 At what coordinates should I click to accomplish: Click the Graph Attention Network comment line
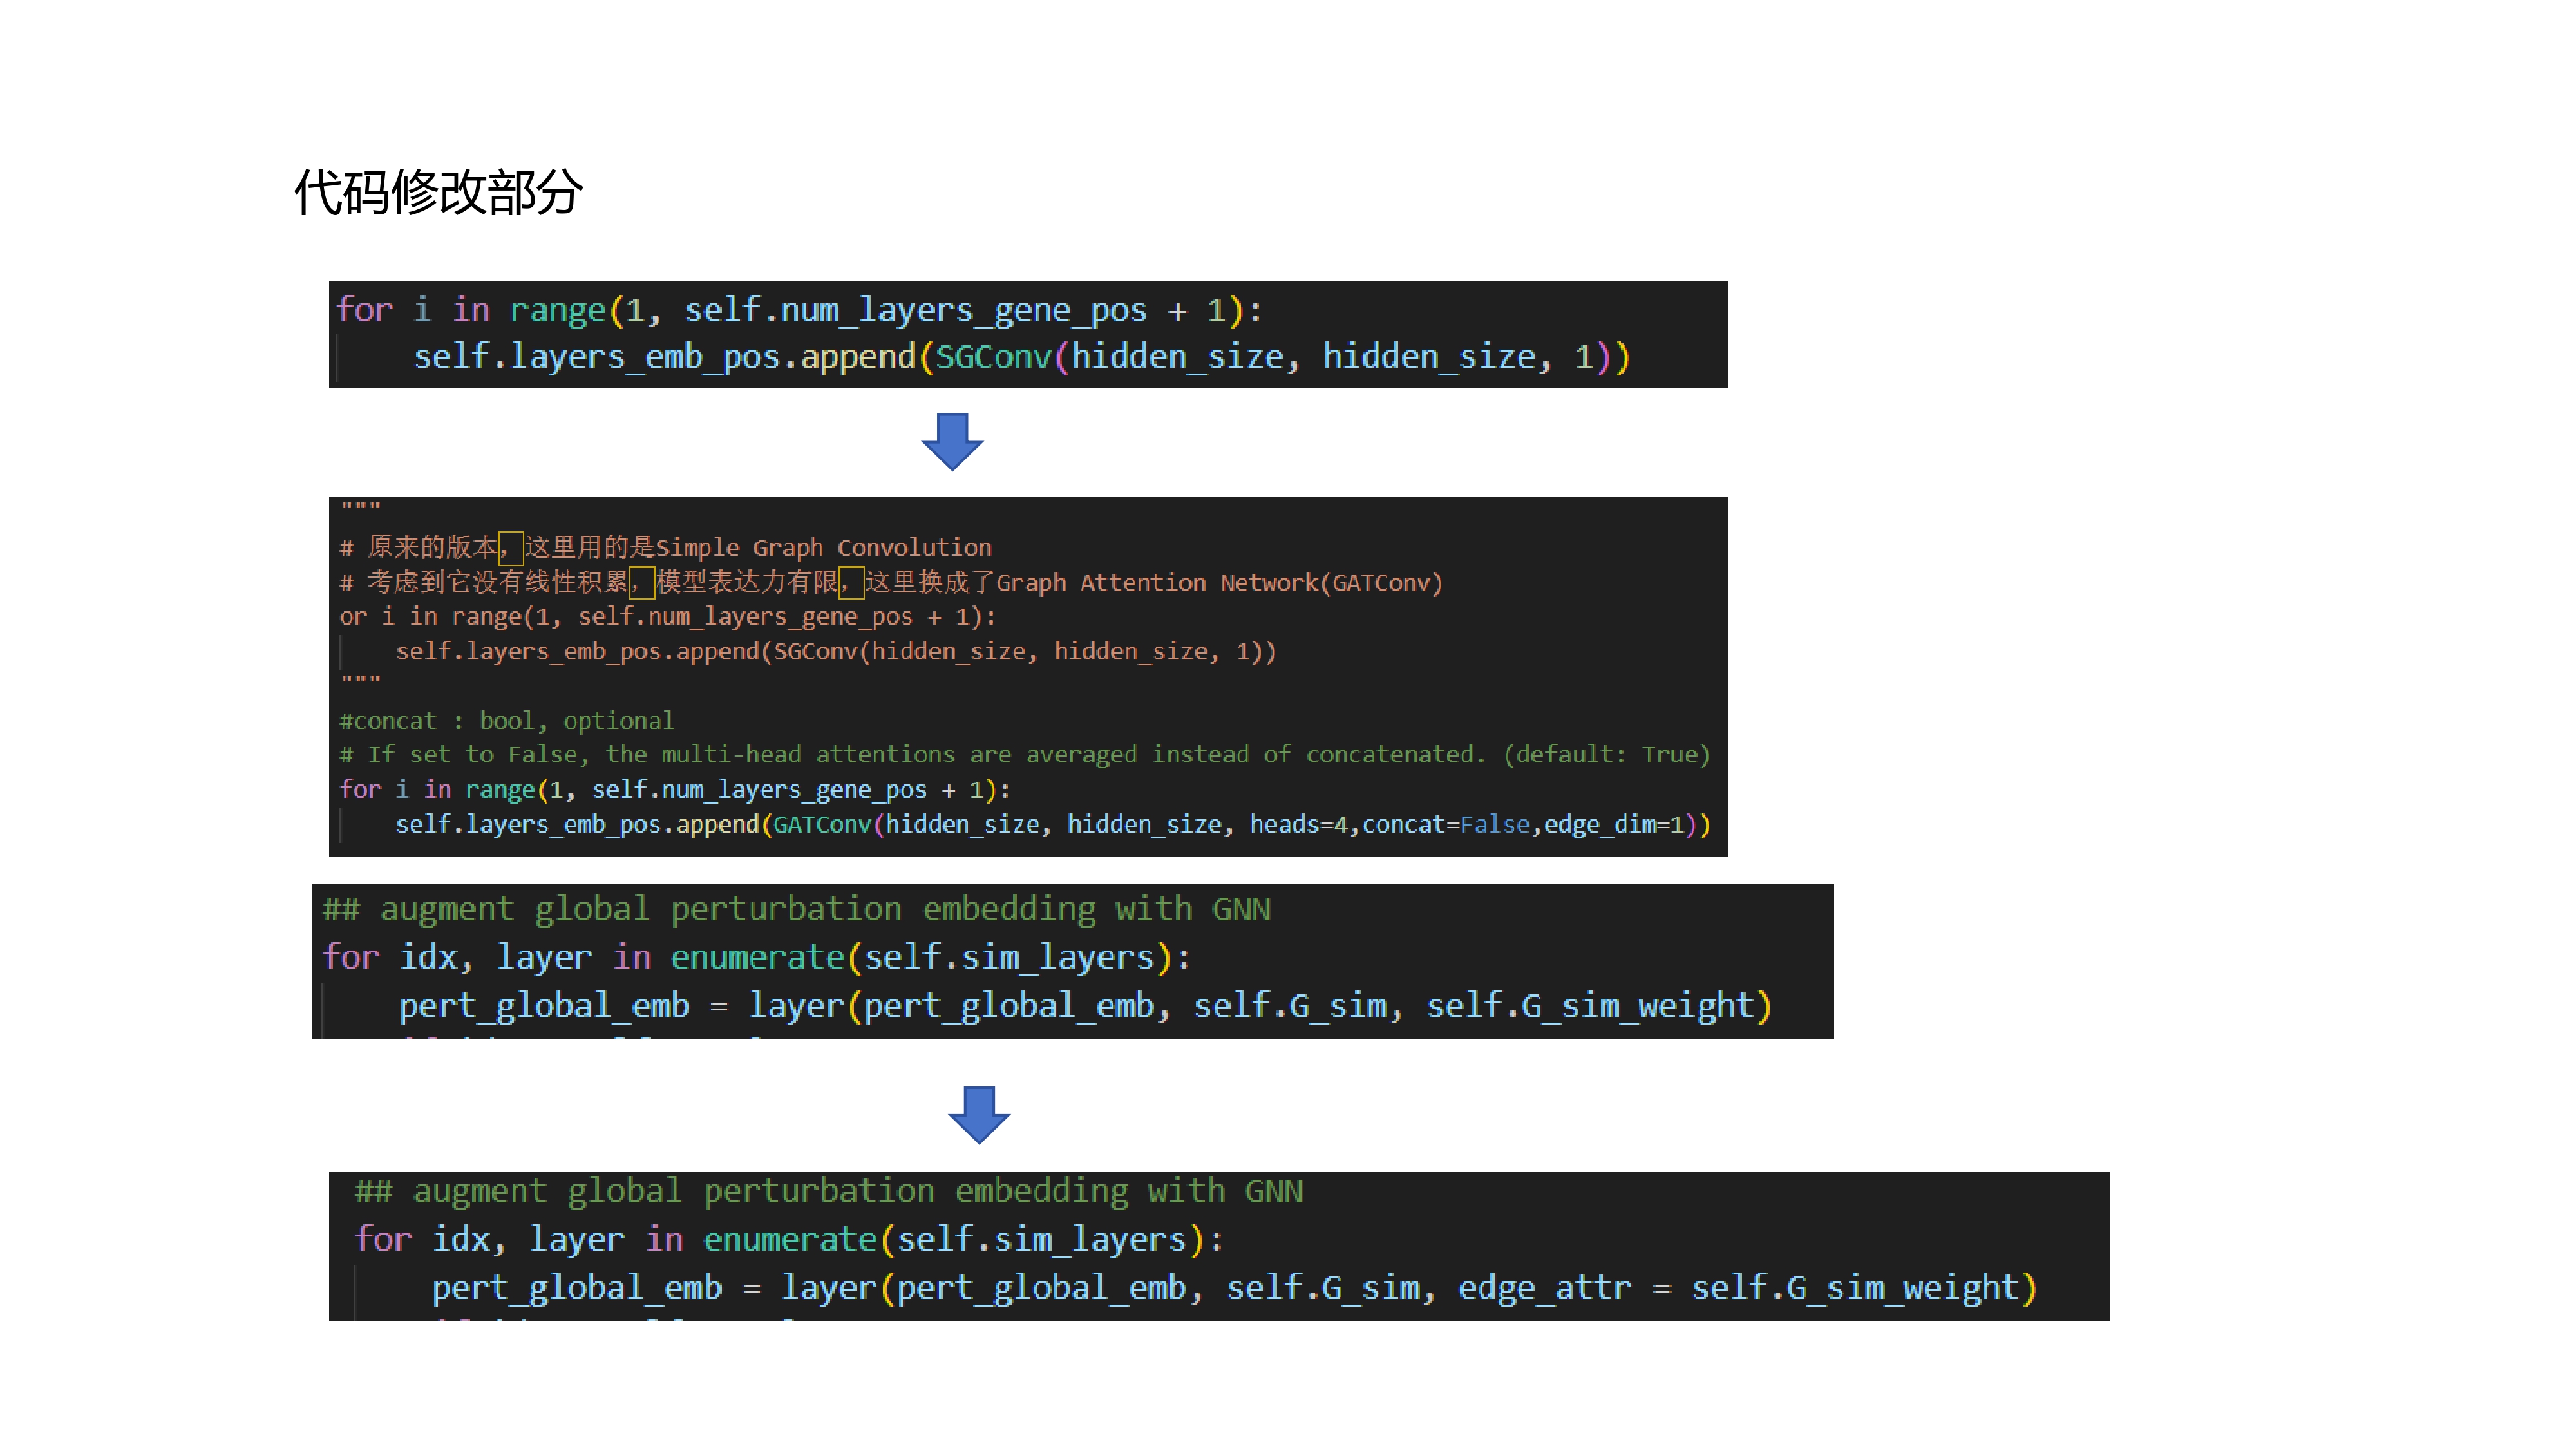891,582
